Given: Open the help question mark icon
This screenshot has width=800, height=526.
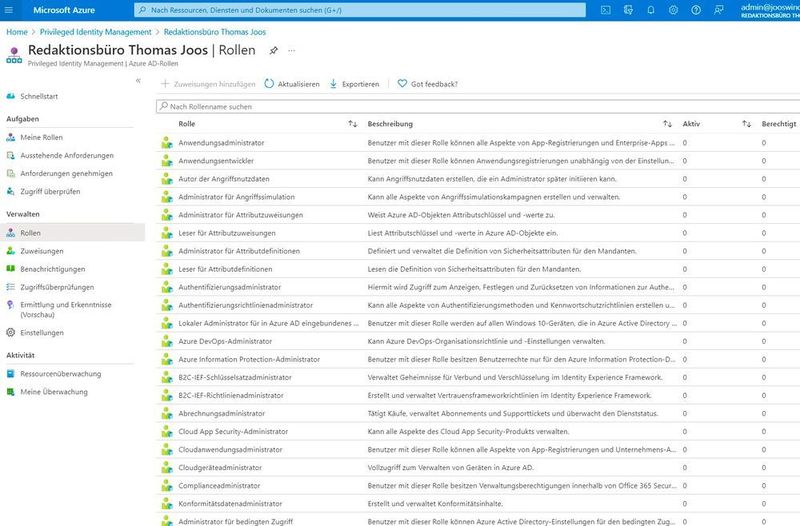Looking at the screenshot, I should 696,10.
